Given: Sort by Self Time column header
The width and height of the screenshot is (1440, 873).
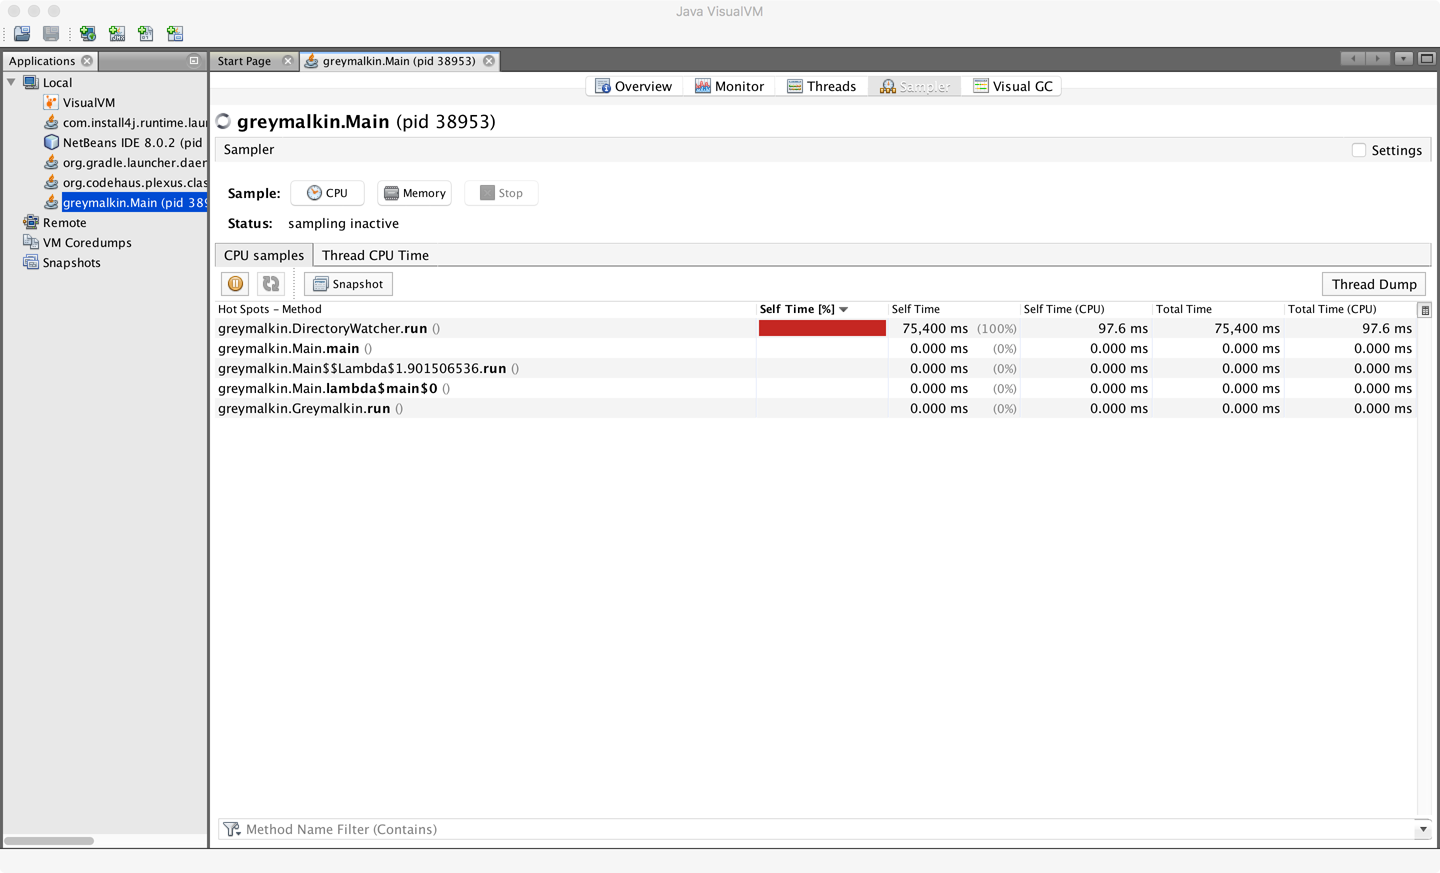Looking at the screenshot, I should point(954,309).
